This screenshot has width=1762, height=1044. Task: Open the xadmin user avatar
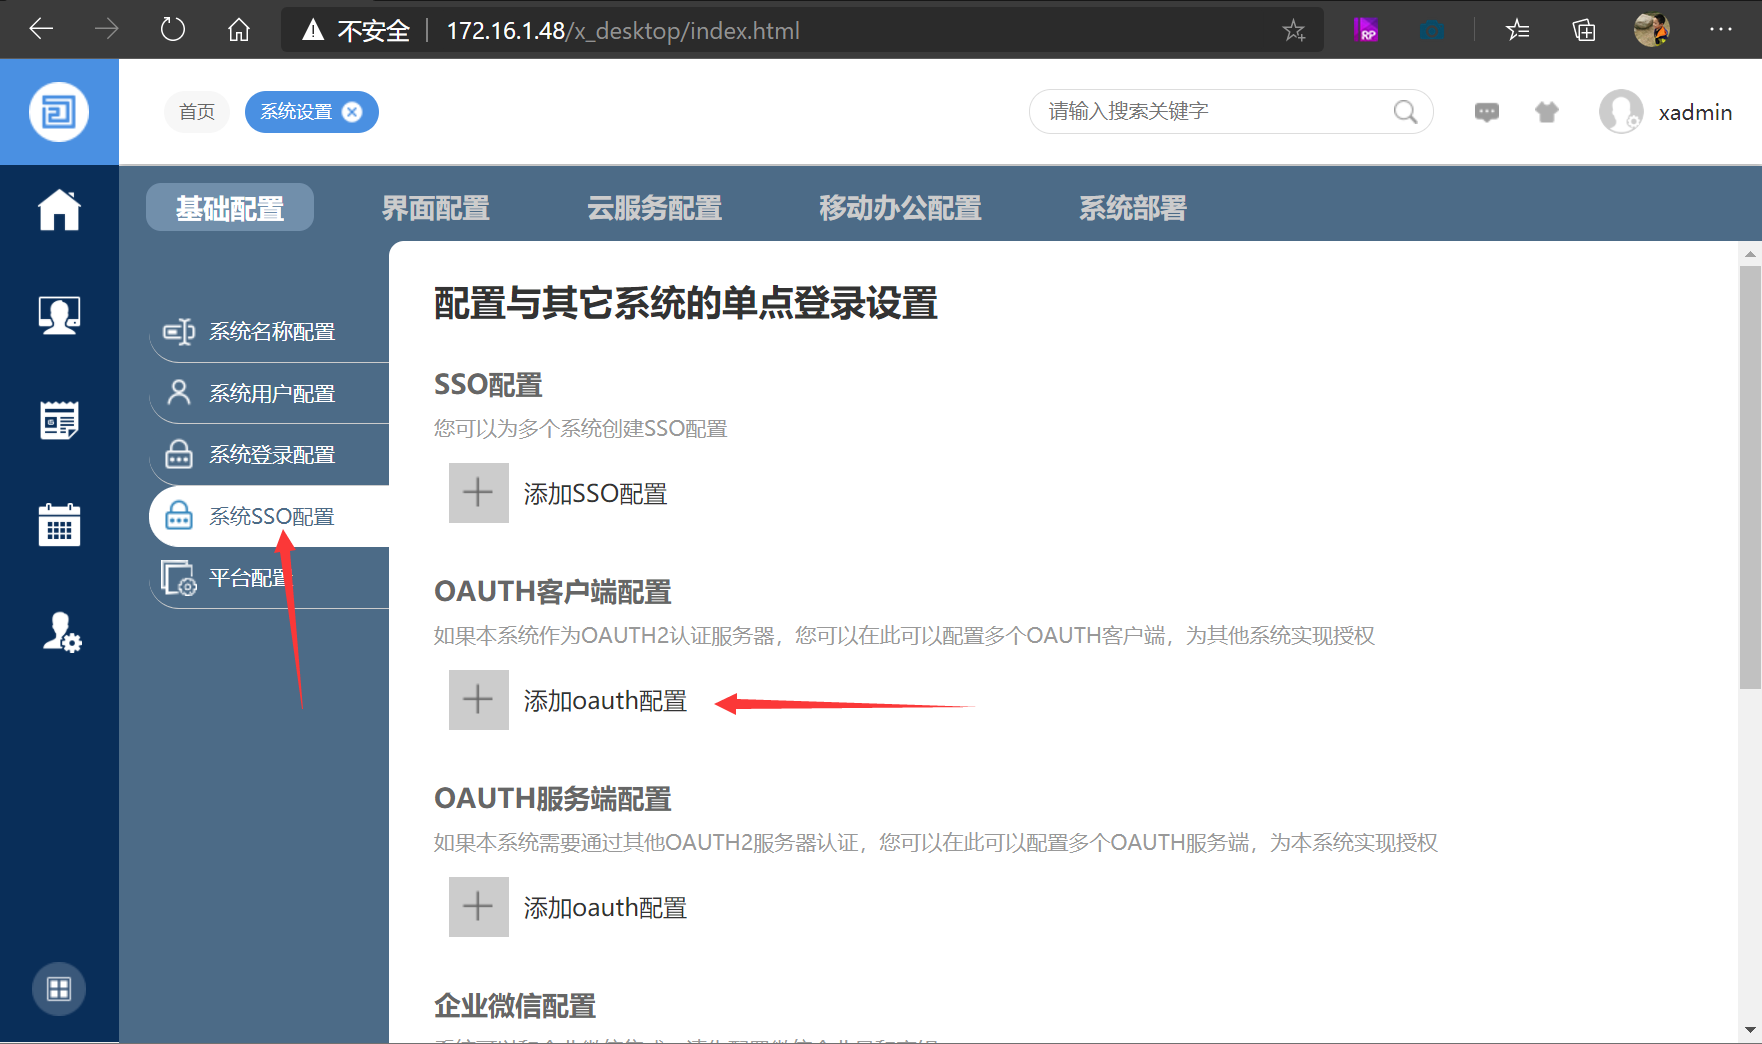(x=1620, y=112)
